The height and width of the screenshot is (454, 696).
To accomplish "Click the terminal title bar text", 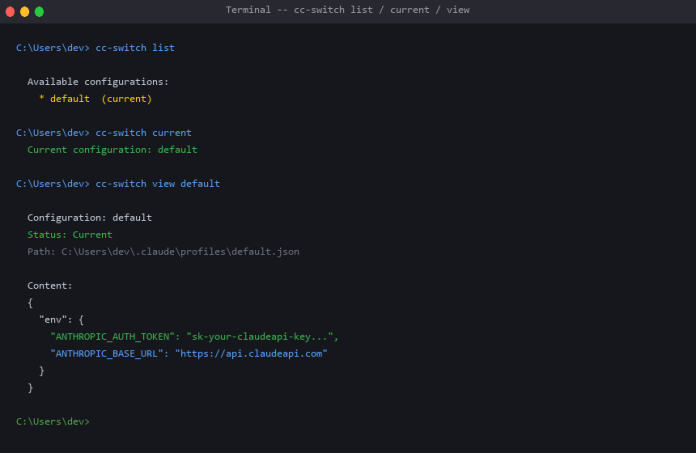I will pyautogui.click(x=348, y=10).
